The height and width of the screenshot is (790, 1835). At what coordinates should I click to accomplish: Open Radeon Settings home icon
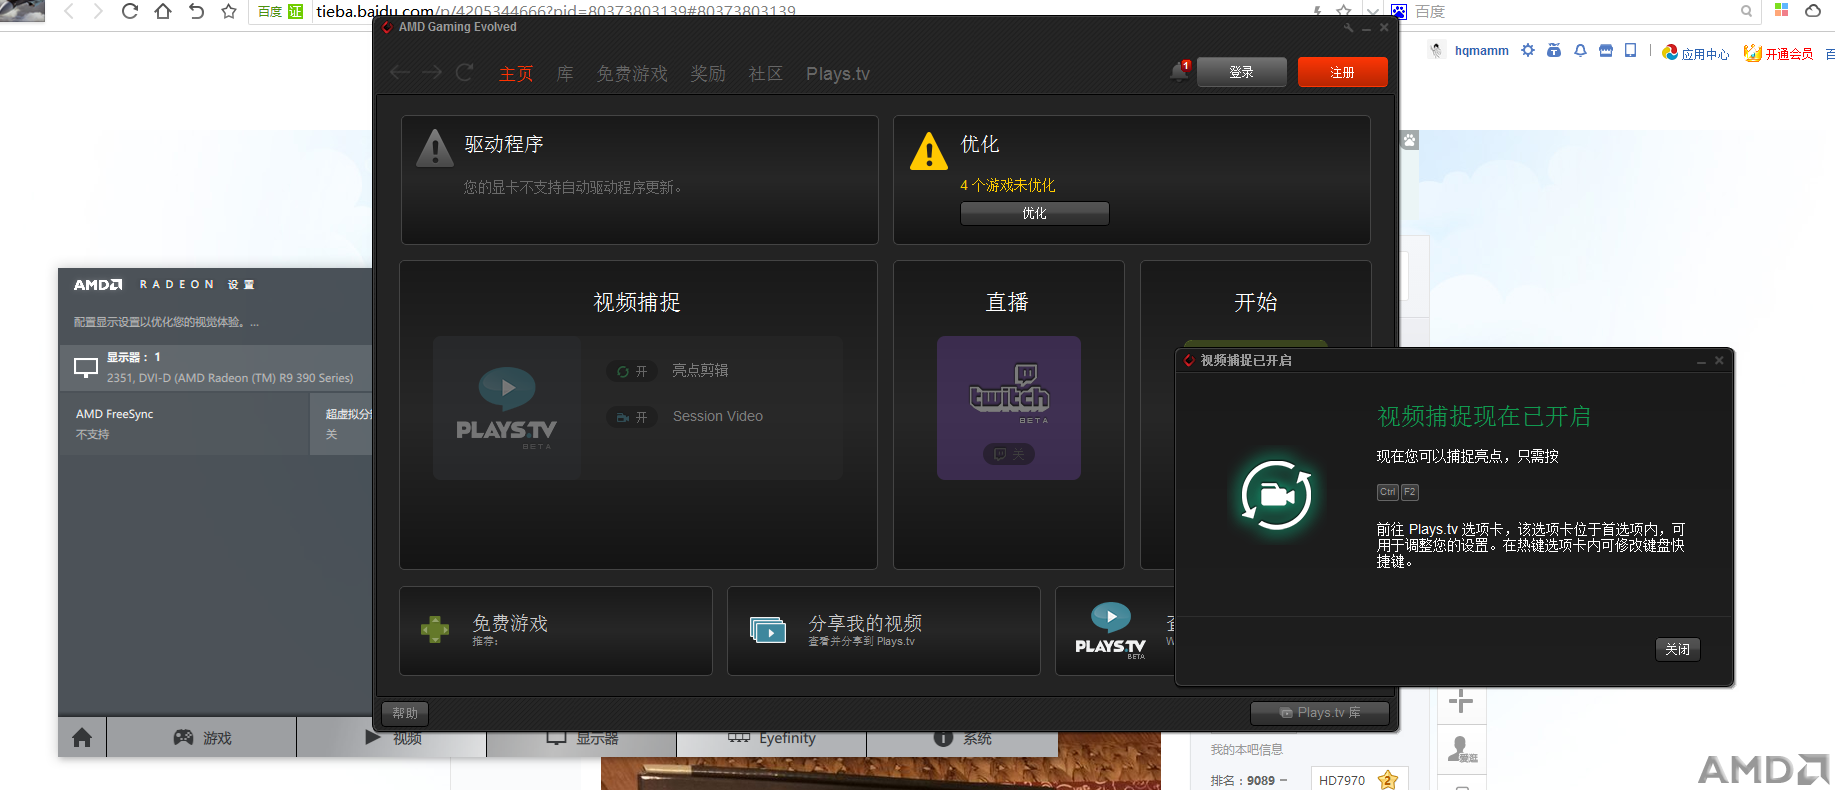pos(82,738)
